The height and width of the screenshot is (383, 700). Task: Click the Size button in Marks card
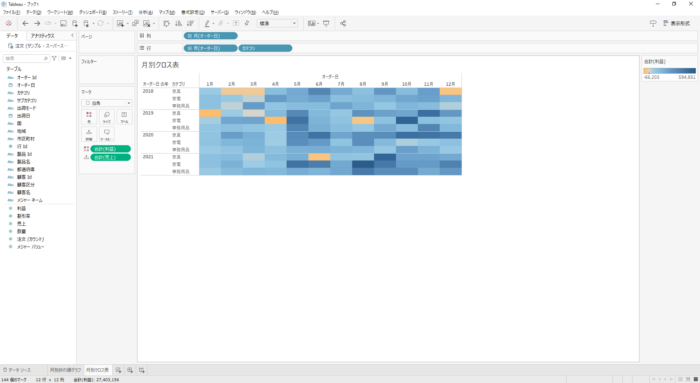coord(107,117)
